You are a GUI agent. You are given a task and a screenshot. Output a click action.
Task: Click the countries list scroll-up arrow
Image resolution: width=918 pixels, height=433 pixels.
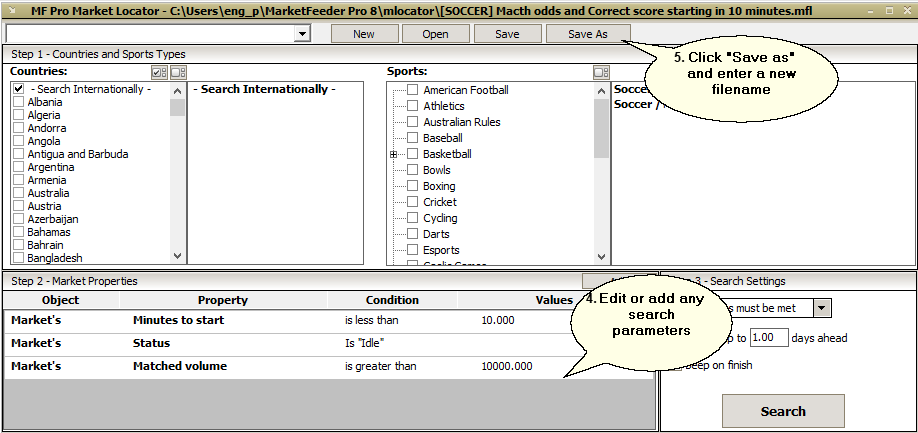(x=177, y=91)
